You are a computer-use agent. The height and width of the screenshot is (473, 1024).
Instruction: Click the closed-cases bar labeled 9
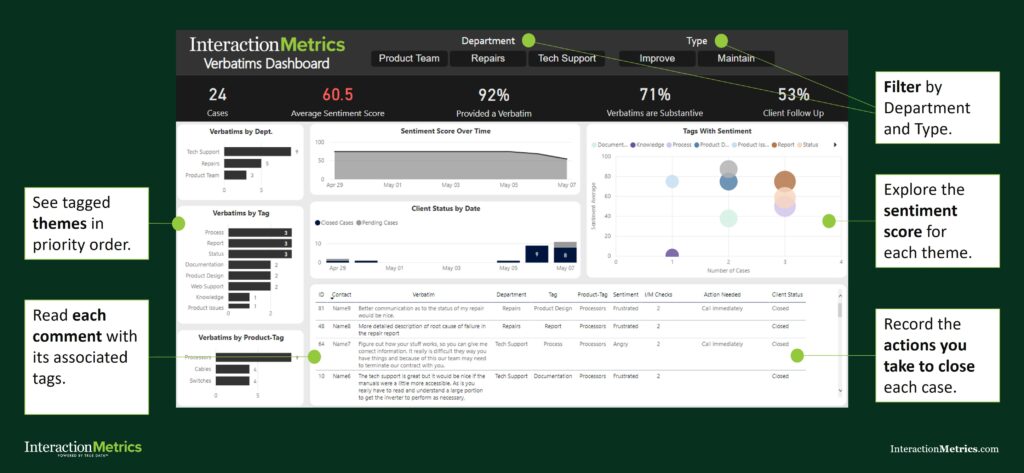tap(537, 254)
